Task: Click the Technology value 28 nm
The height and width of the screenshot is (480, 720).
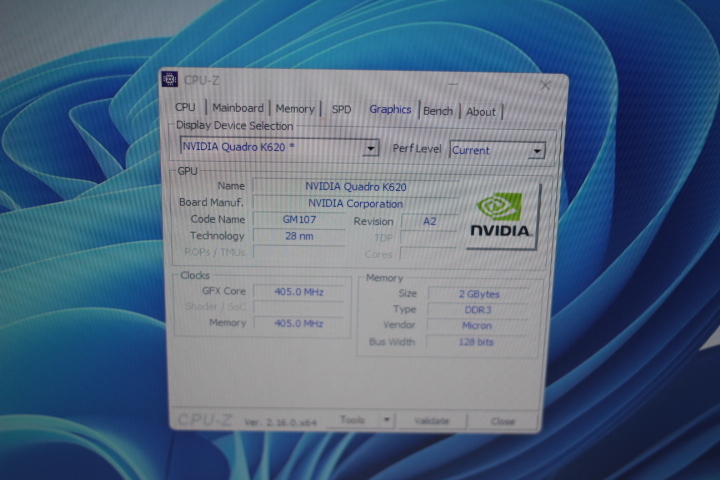Action: (299, 236)
